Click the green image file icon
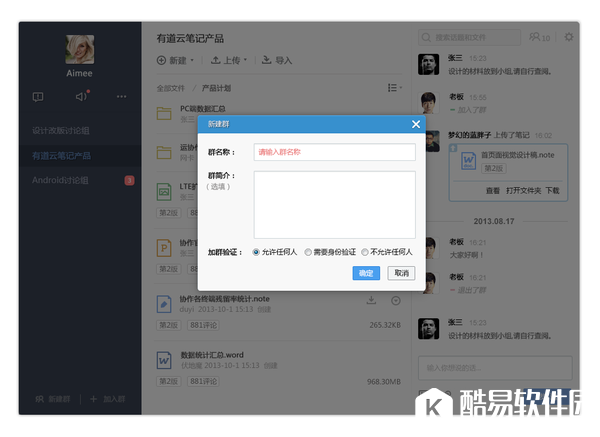600x437 pixels. pyautogui.click(x=164, y=191)
